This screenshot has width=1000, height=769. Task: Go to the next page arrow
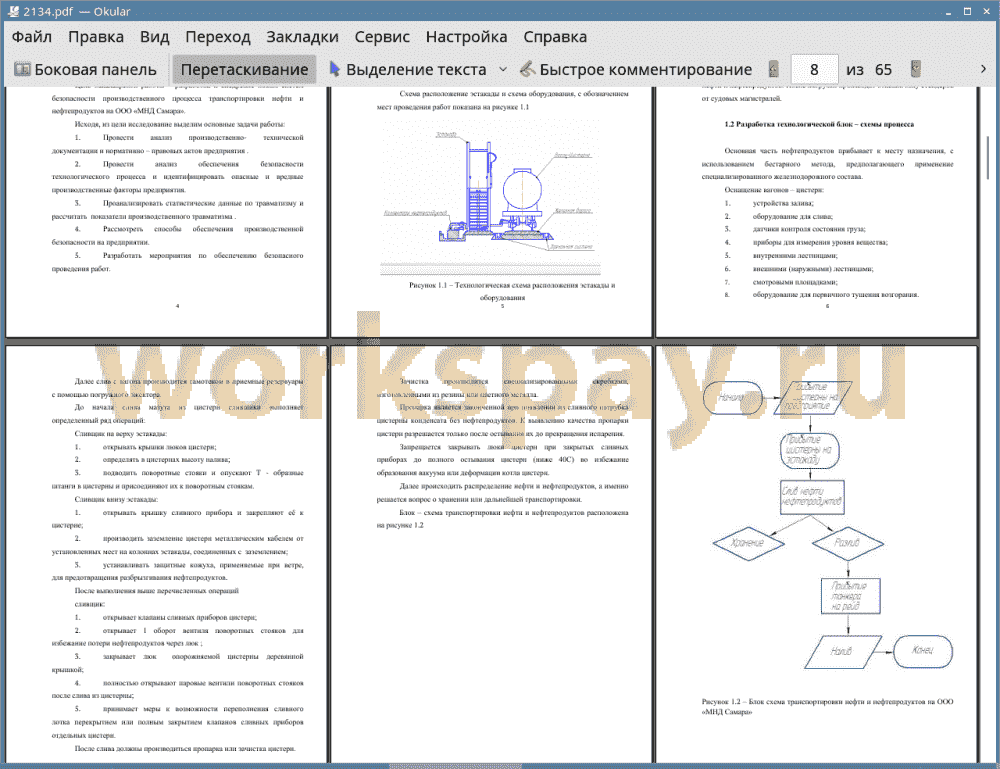tap(916, 69)
